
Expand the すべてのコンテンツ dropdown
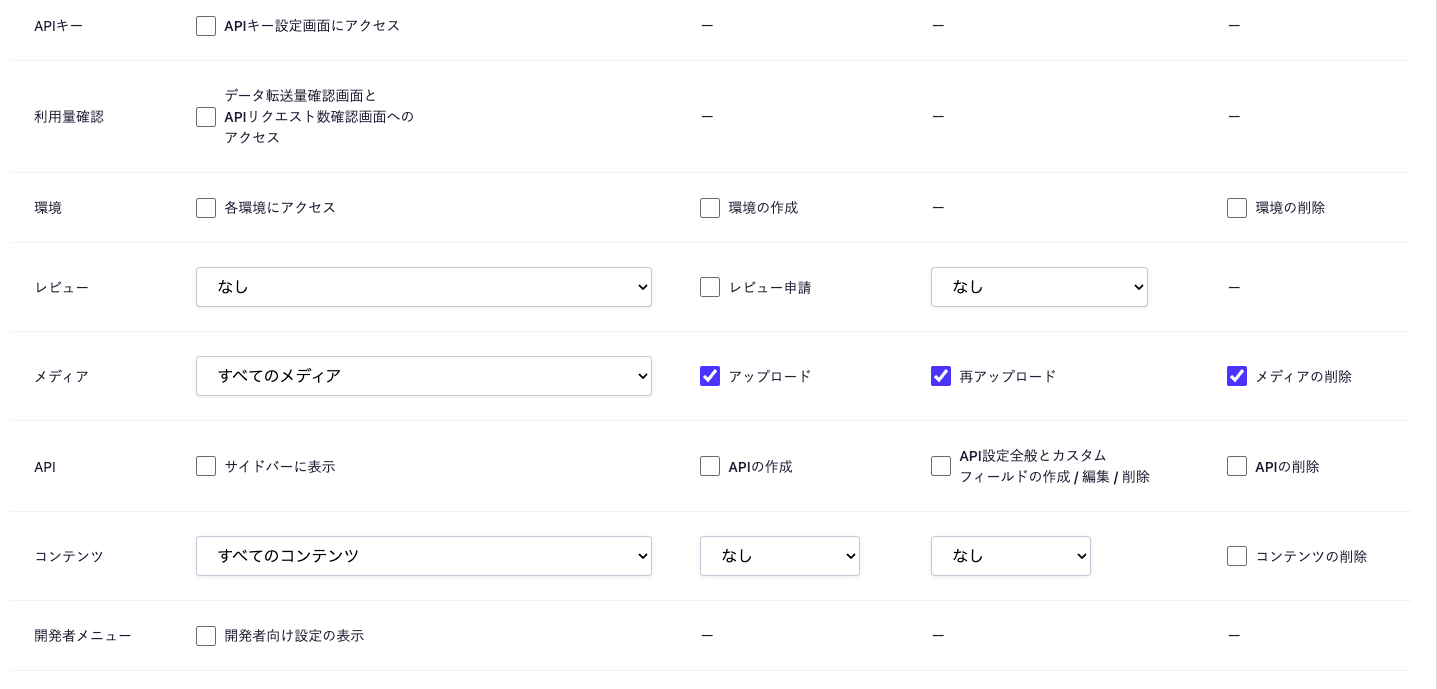coord(423,556)
